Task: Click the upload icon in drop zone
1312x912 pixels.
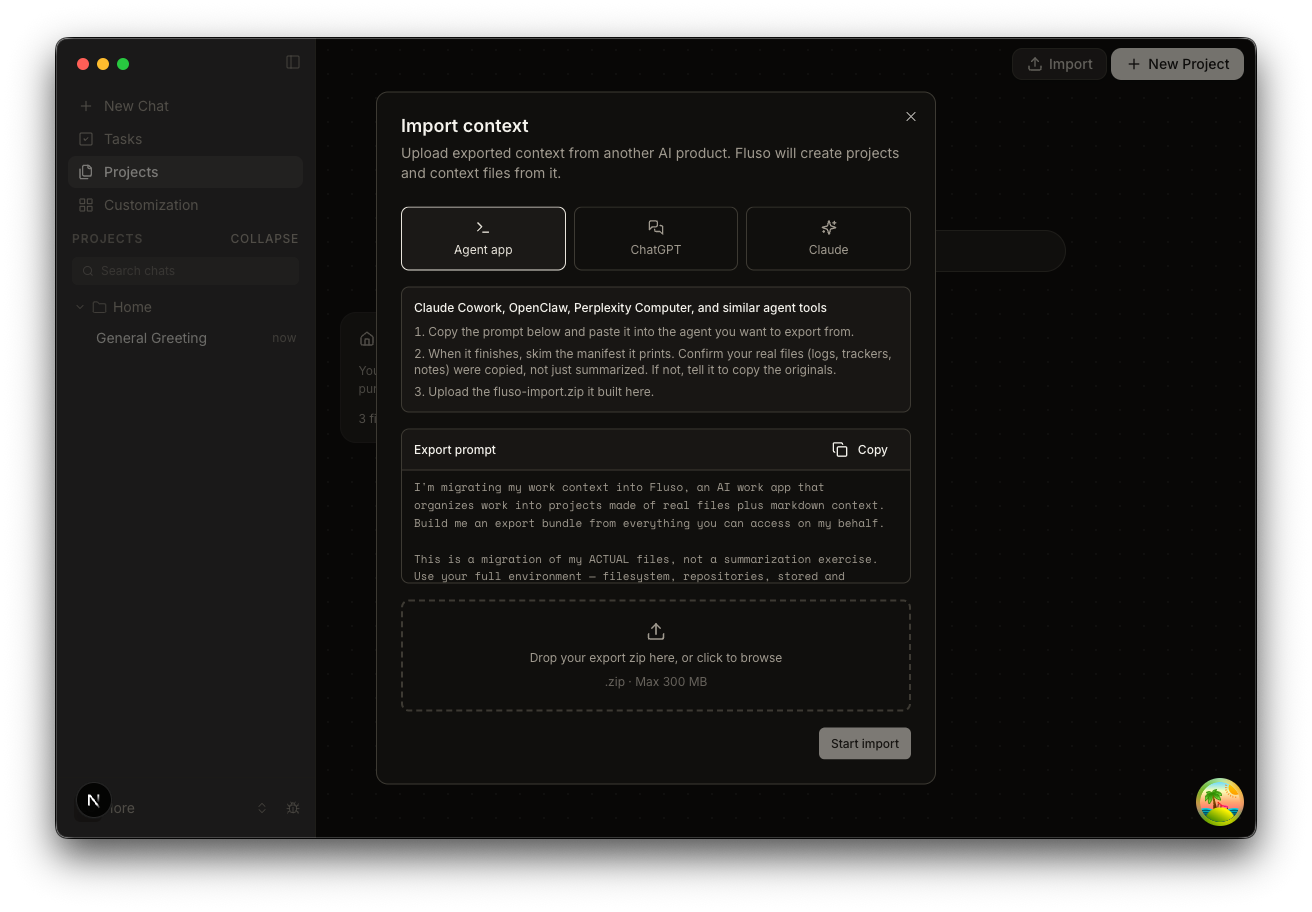Action: [656, 631]
